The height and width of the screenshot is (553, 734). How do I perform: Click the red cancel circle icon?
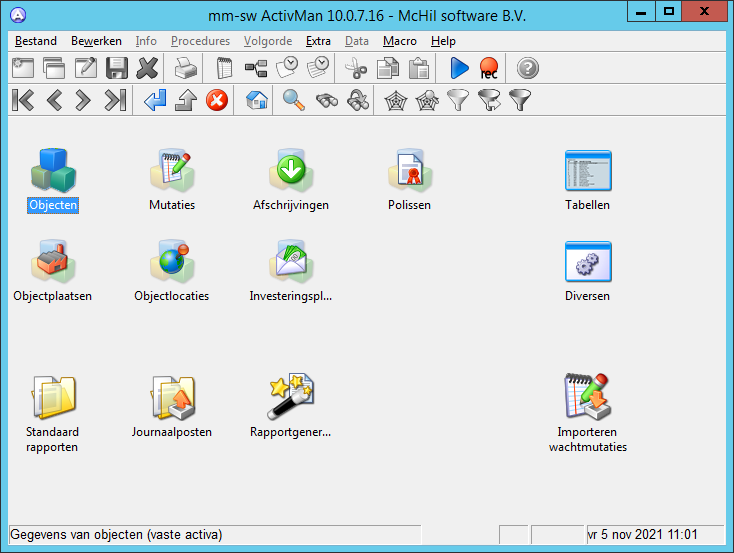(217, 100)
